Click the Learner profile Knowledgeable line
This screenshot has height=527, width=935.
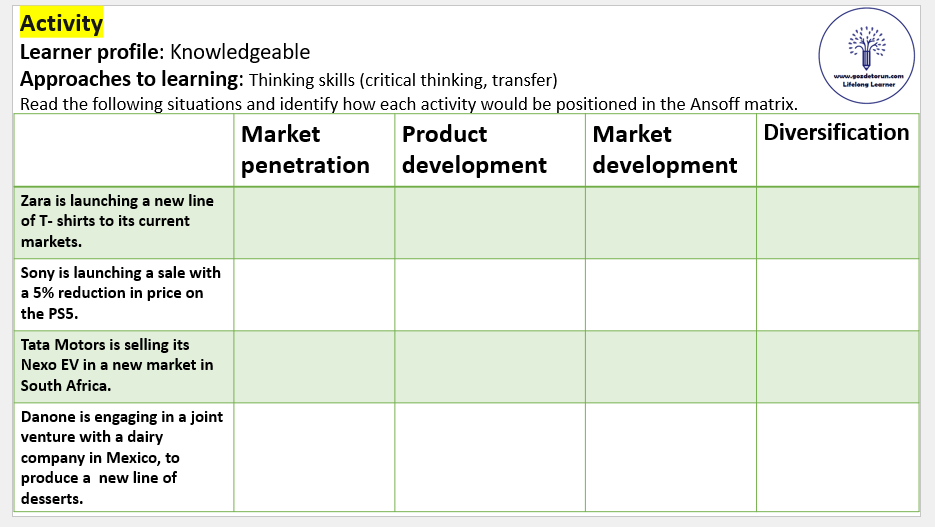pyautogui.click(x=165, y=52)
